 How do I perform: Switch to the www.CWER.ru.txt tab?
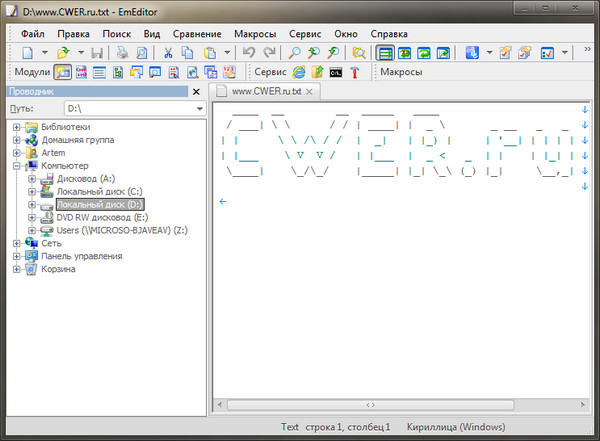tap(266, 91)
